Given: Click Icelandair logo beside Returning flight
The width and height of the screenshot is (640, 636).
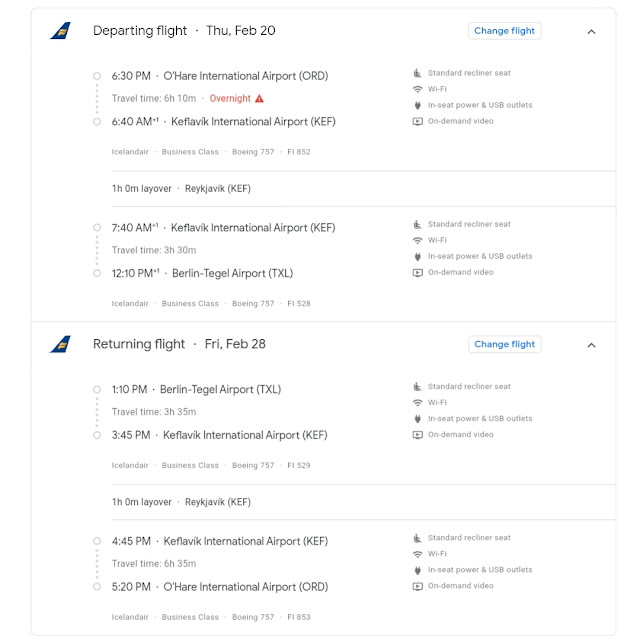Looking at the screenshot, I should [x=61, y=344].
